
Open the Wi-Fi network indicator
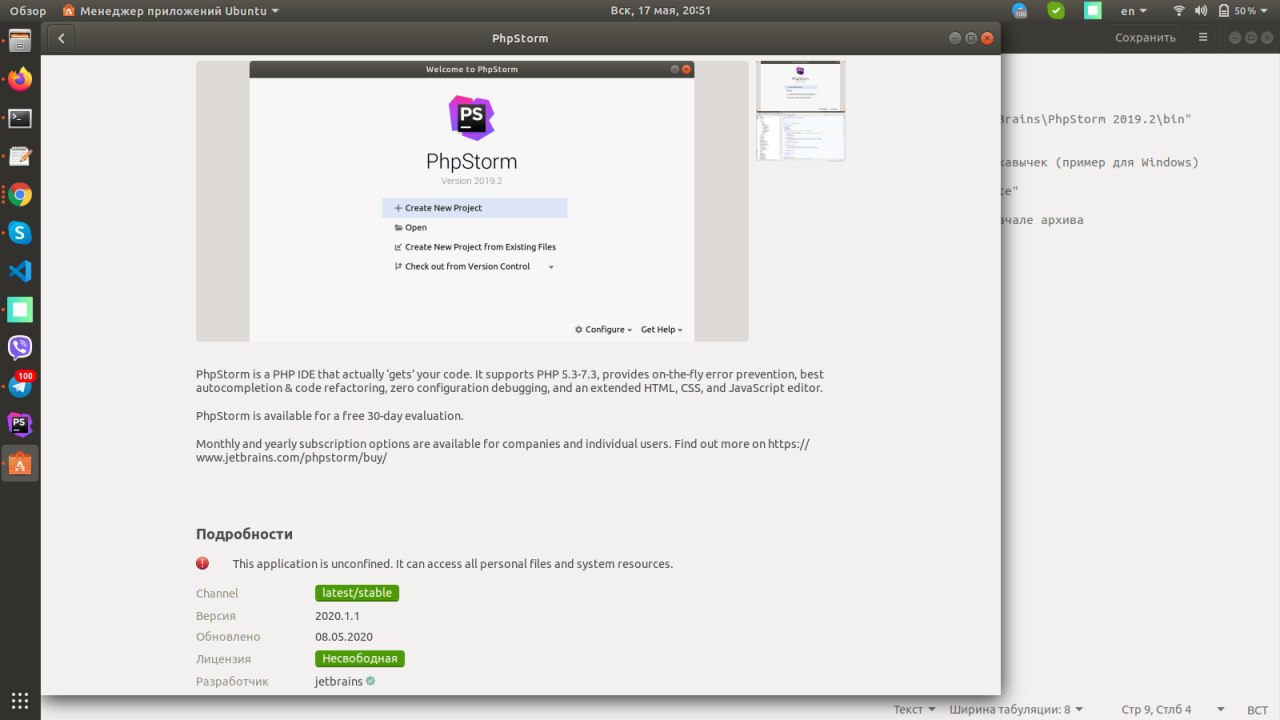(1178, 10)
